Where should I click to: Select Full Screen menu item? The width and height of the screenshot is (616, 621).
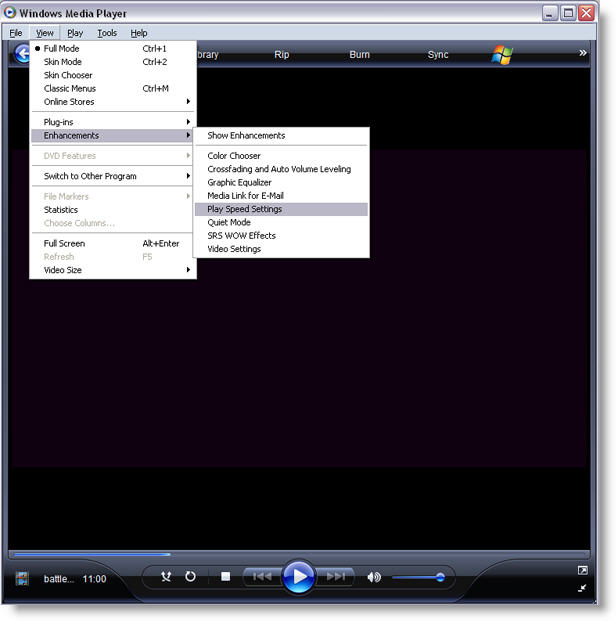pyautogui.click(x=113, y=243)
